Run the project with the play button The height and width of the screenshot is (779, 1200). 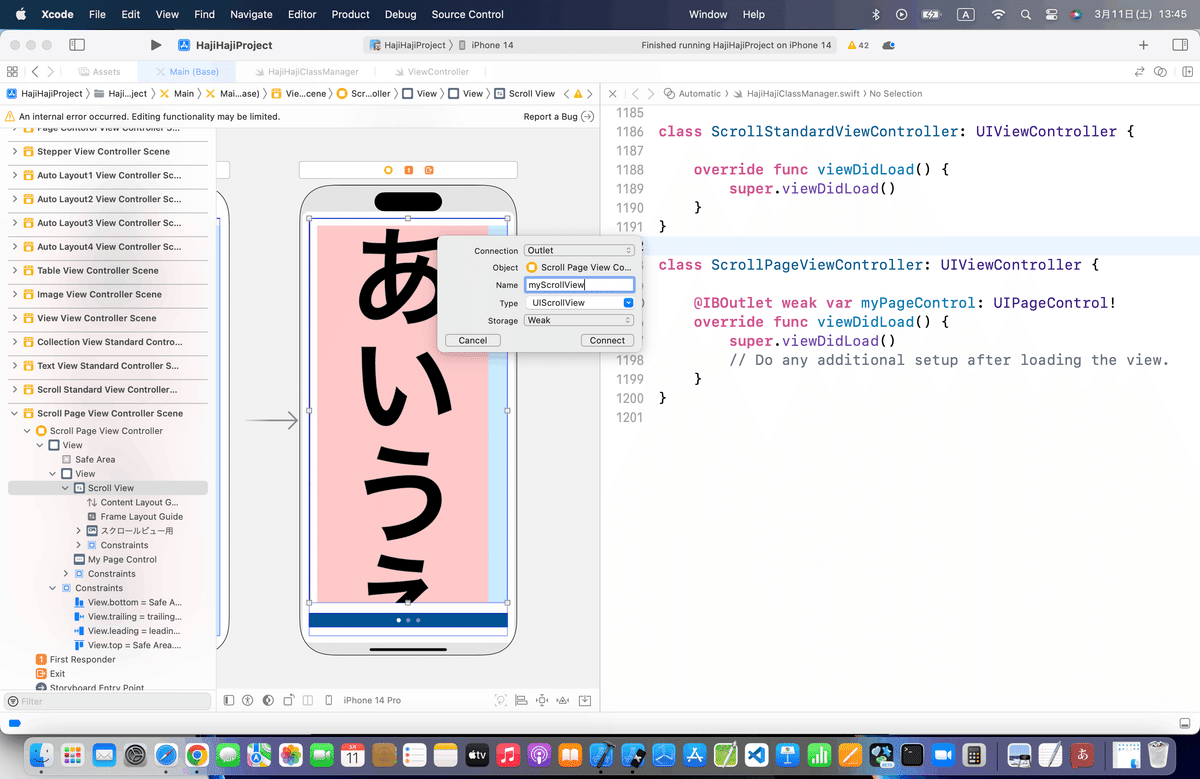click(x=155, y=45)
